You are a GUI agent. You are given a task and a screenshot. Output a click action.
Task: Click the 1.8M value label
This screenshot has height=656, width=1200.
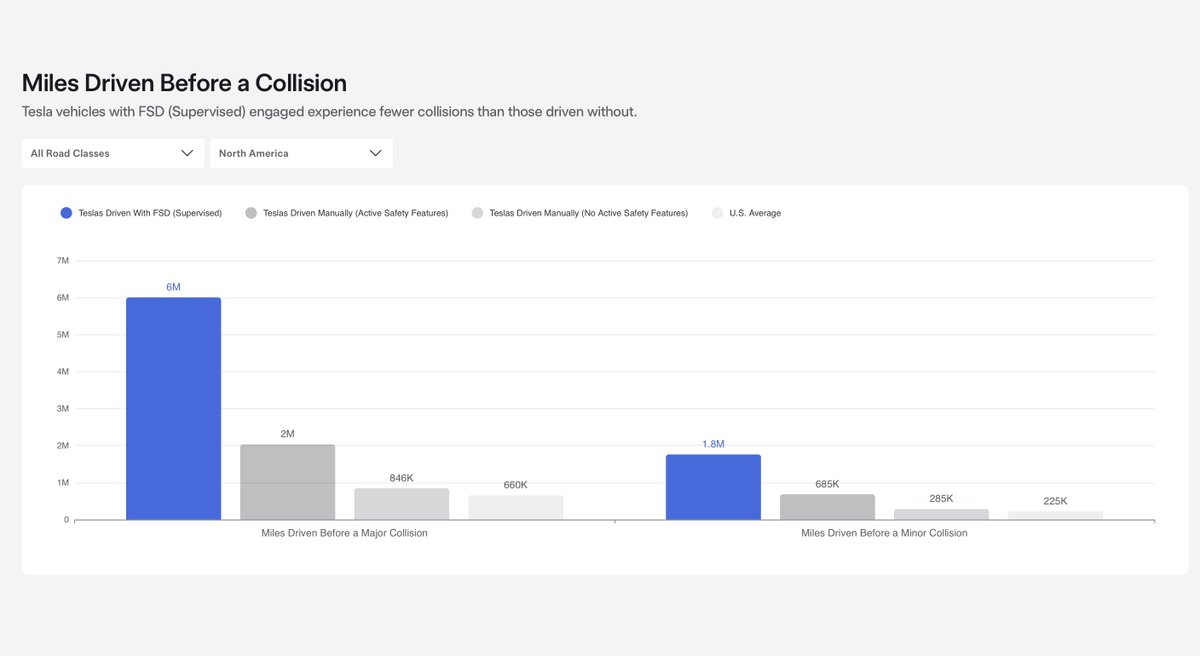coord(713,444)
